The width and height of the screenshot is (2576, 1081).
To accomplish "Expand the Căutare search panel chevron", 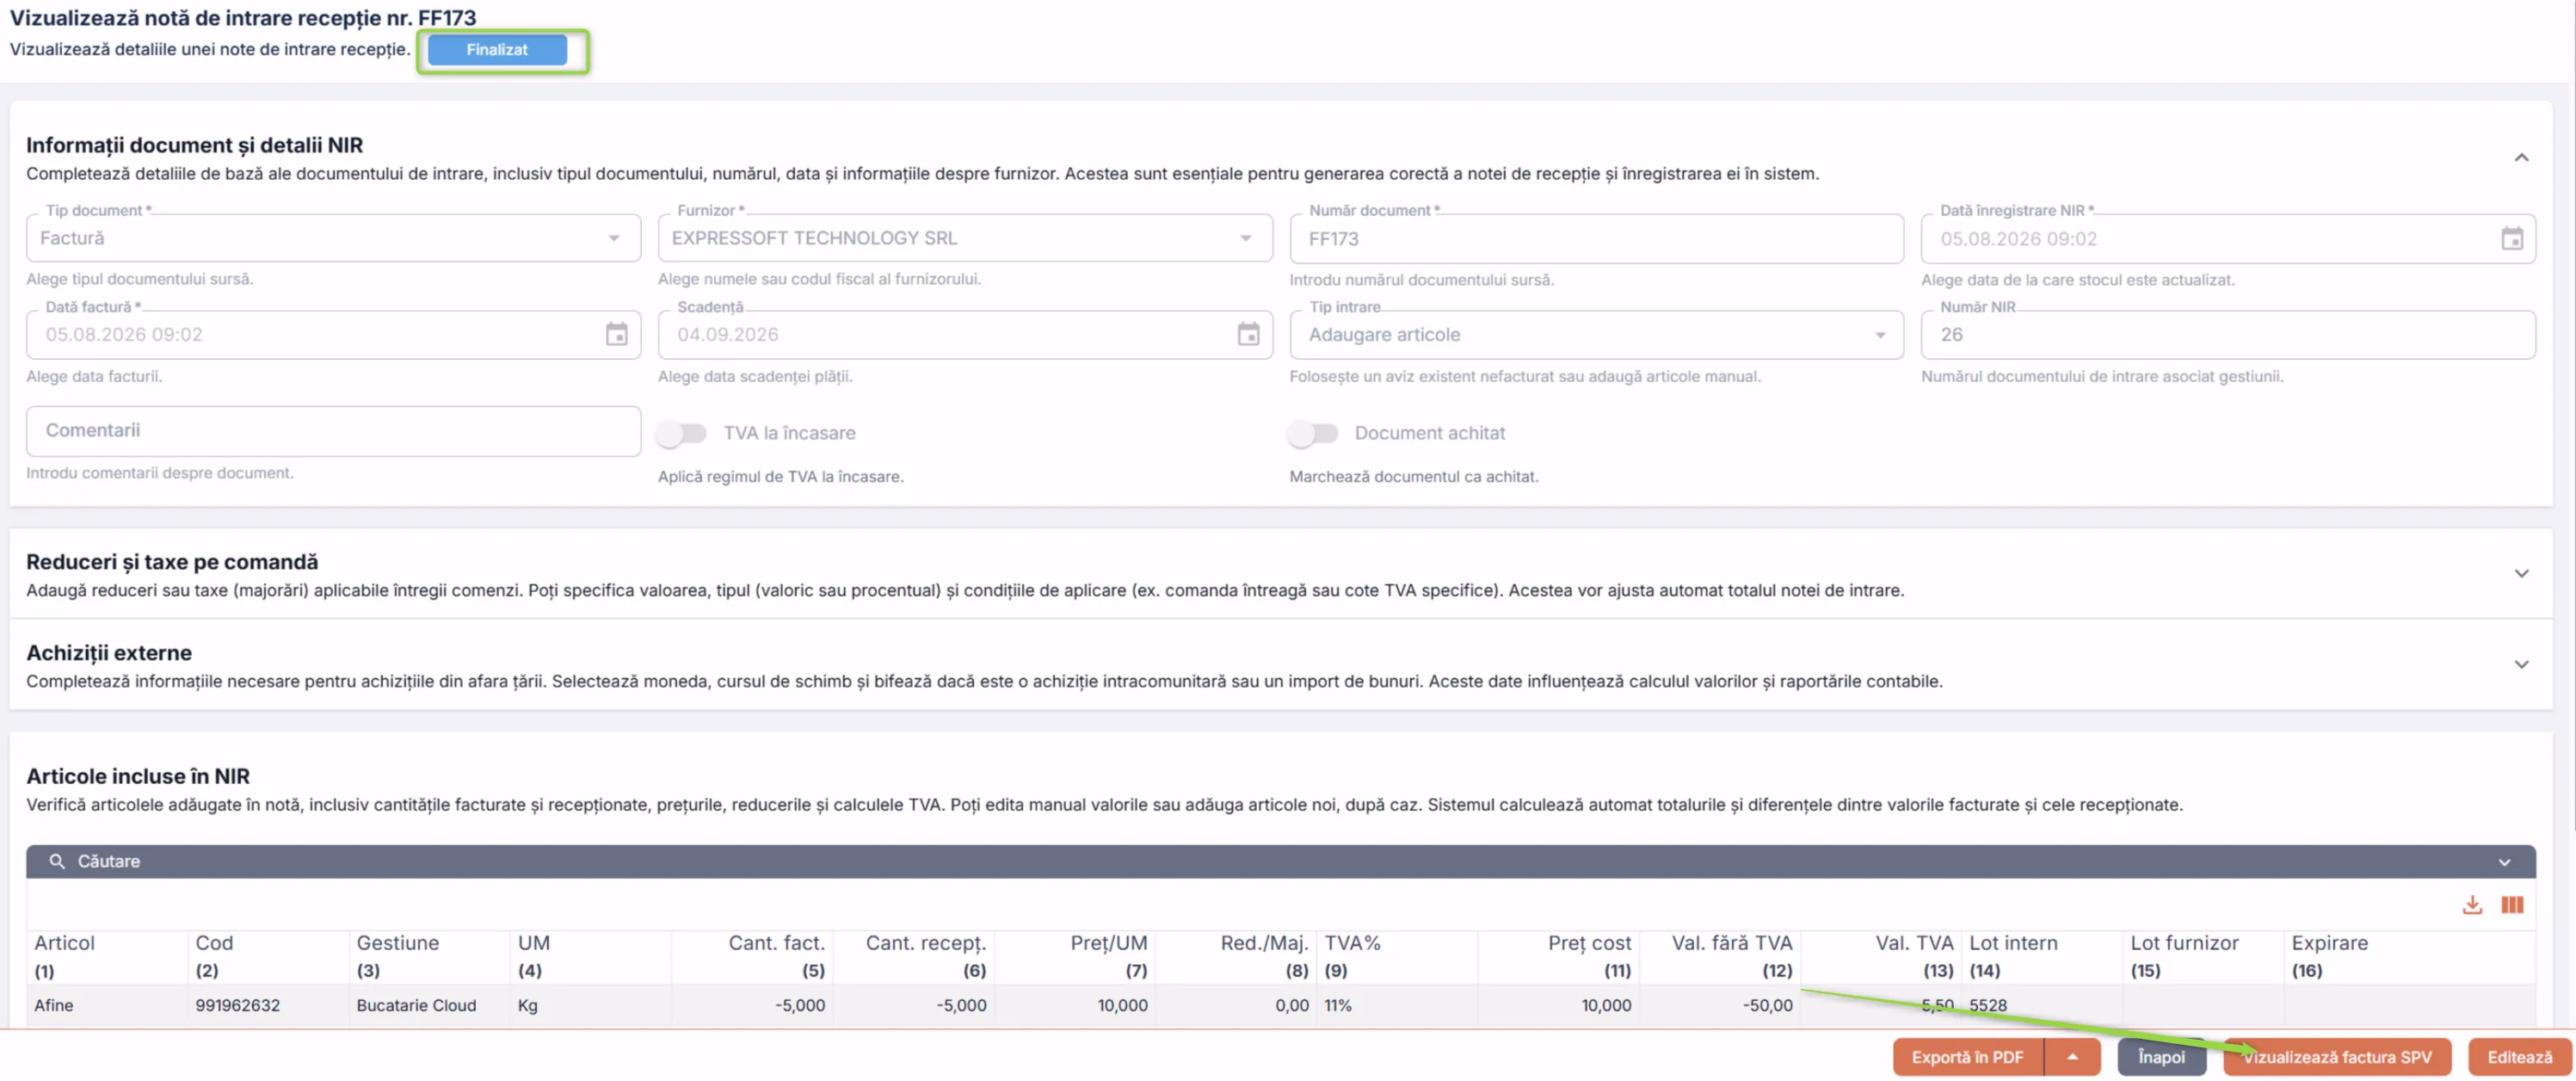I will tap(2504, 862).
